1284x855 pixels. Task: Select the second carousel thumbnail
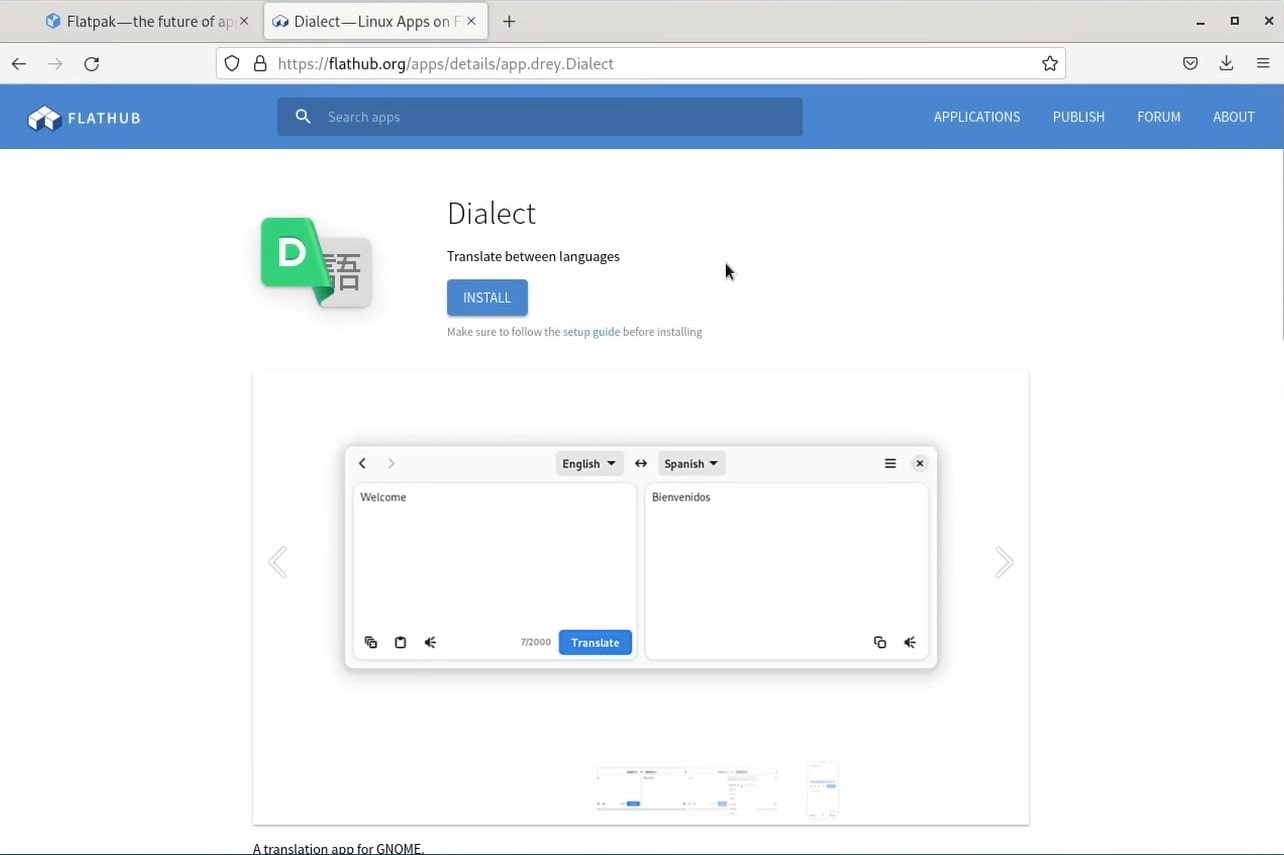[x=732, y=788]
